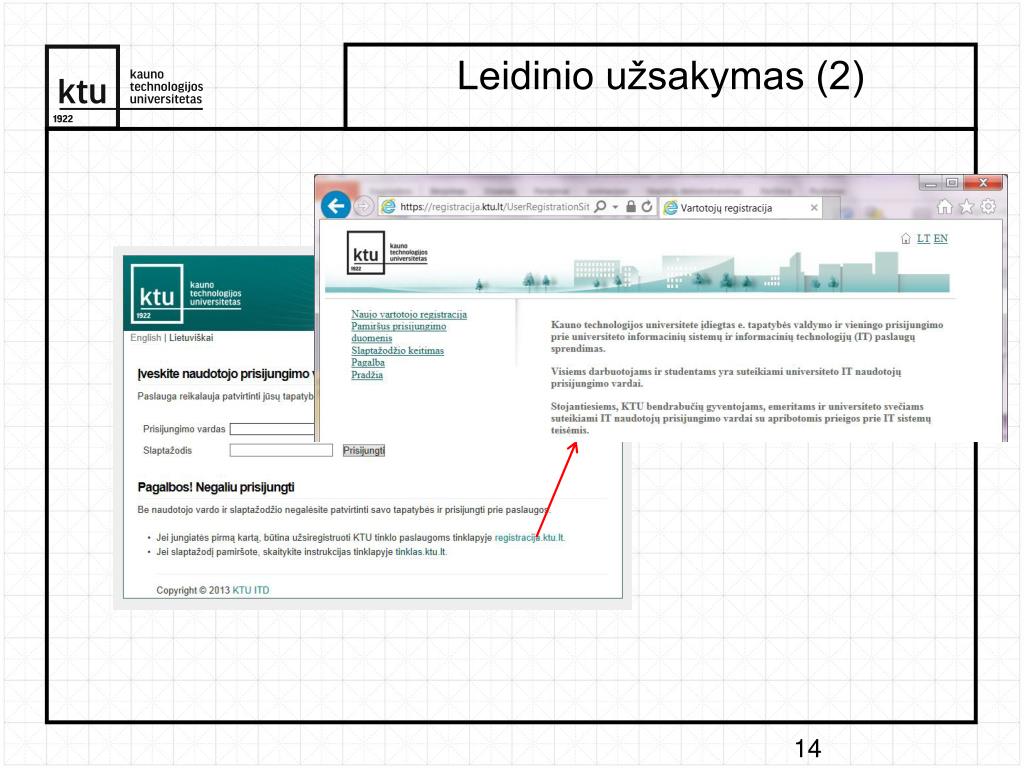
Task: Minimize the browser window
Action: (x=930, y=184)
